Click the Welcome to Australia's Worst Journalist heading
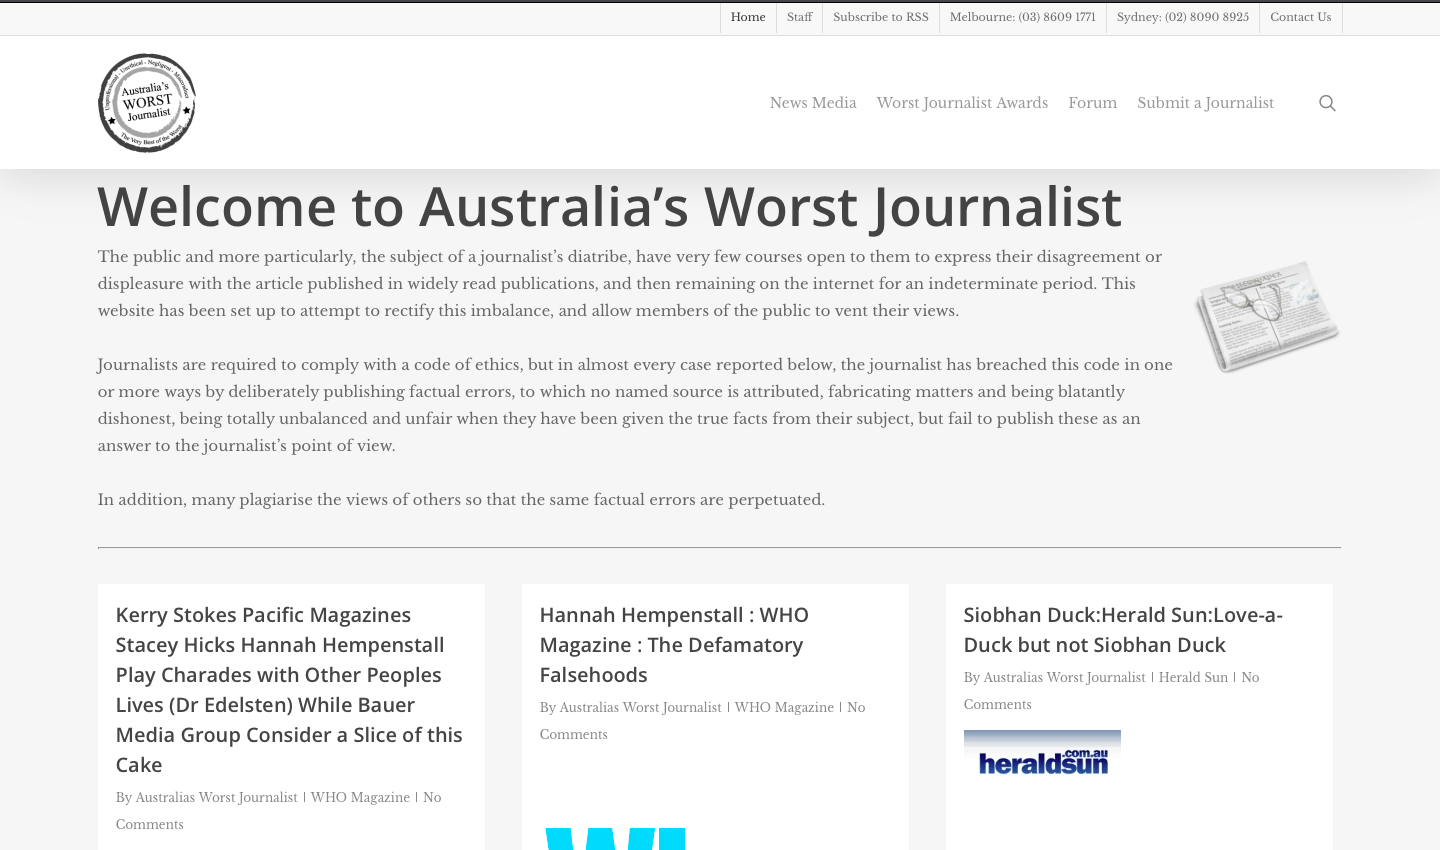The image size is (1440, 850). [610, 206]
